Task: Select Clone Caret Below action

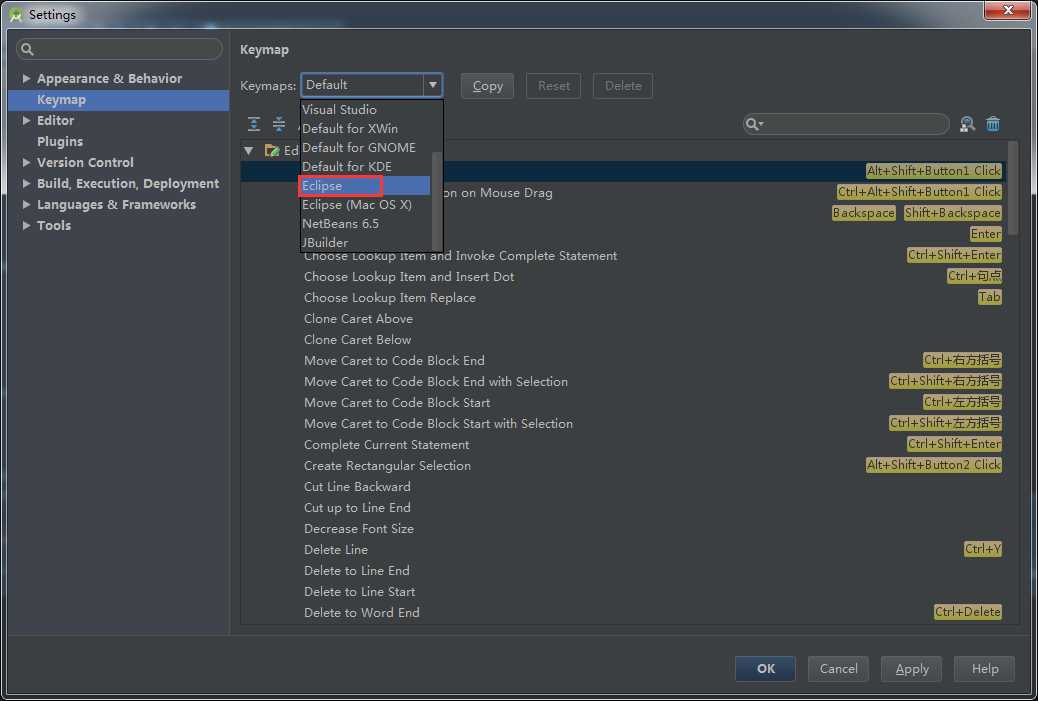Action: (x=357, y=340)
